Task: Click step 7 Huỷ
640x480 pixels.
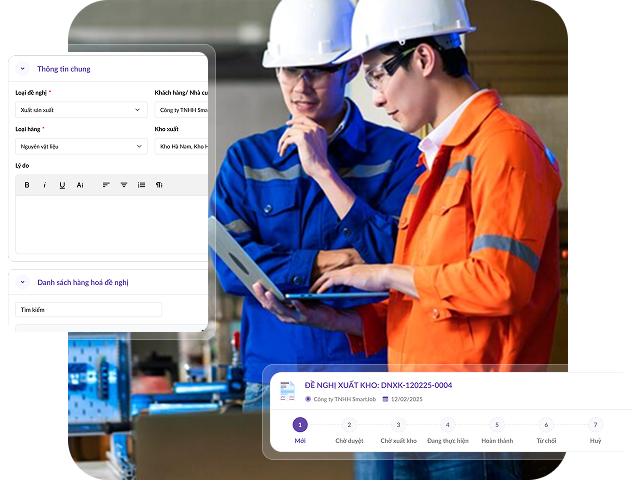Action: 595,425
